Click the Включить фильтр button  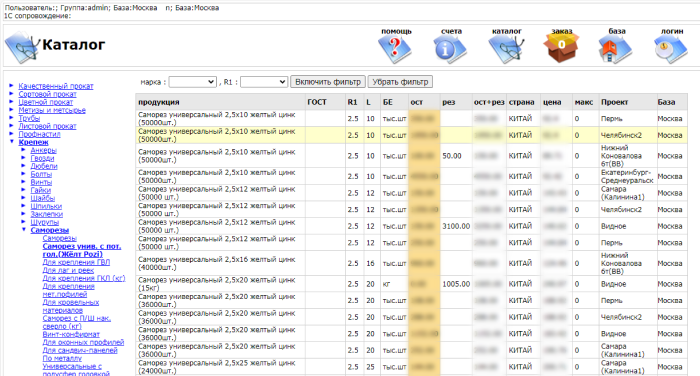328,82
